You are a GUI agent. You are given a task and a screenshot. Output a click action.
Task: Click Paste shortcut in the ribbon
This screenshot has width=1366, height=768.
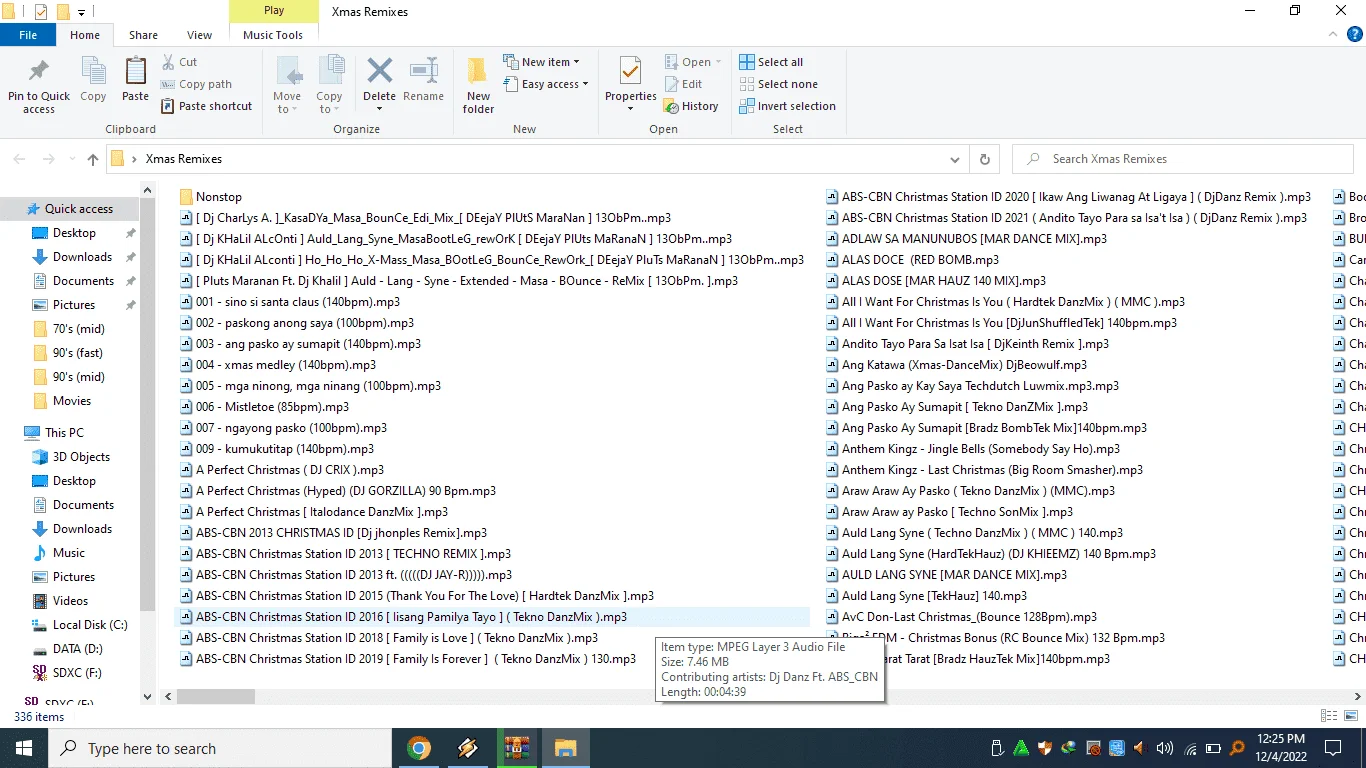click(x=206, y=106)
